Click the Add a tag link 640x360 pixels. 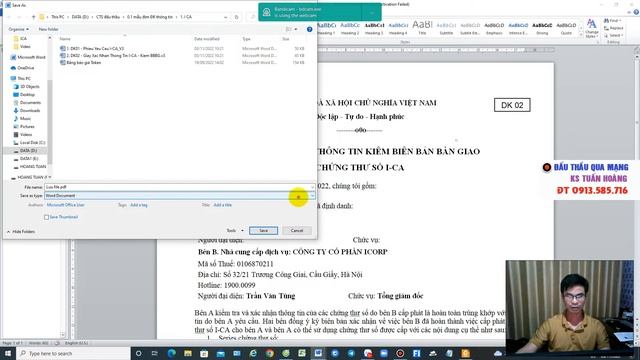click(x=139, y=205)
